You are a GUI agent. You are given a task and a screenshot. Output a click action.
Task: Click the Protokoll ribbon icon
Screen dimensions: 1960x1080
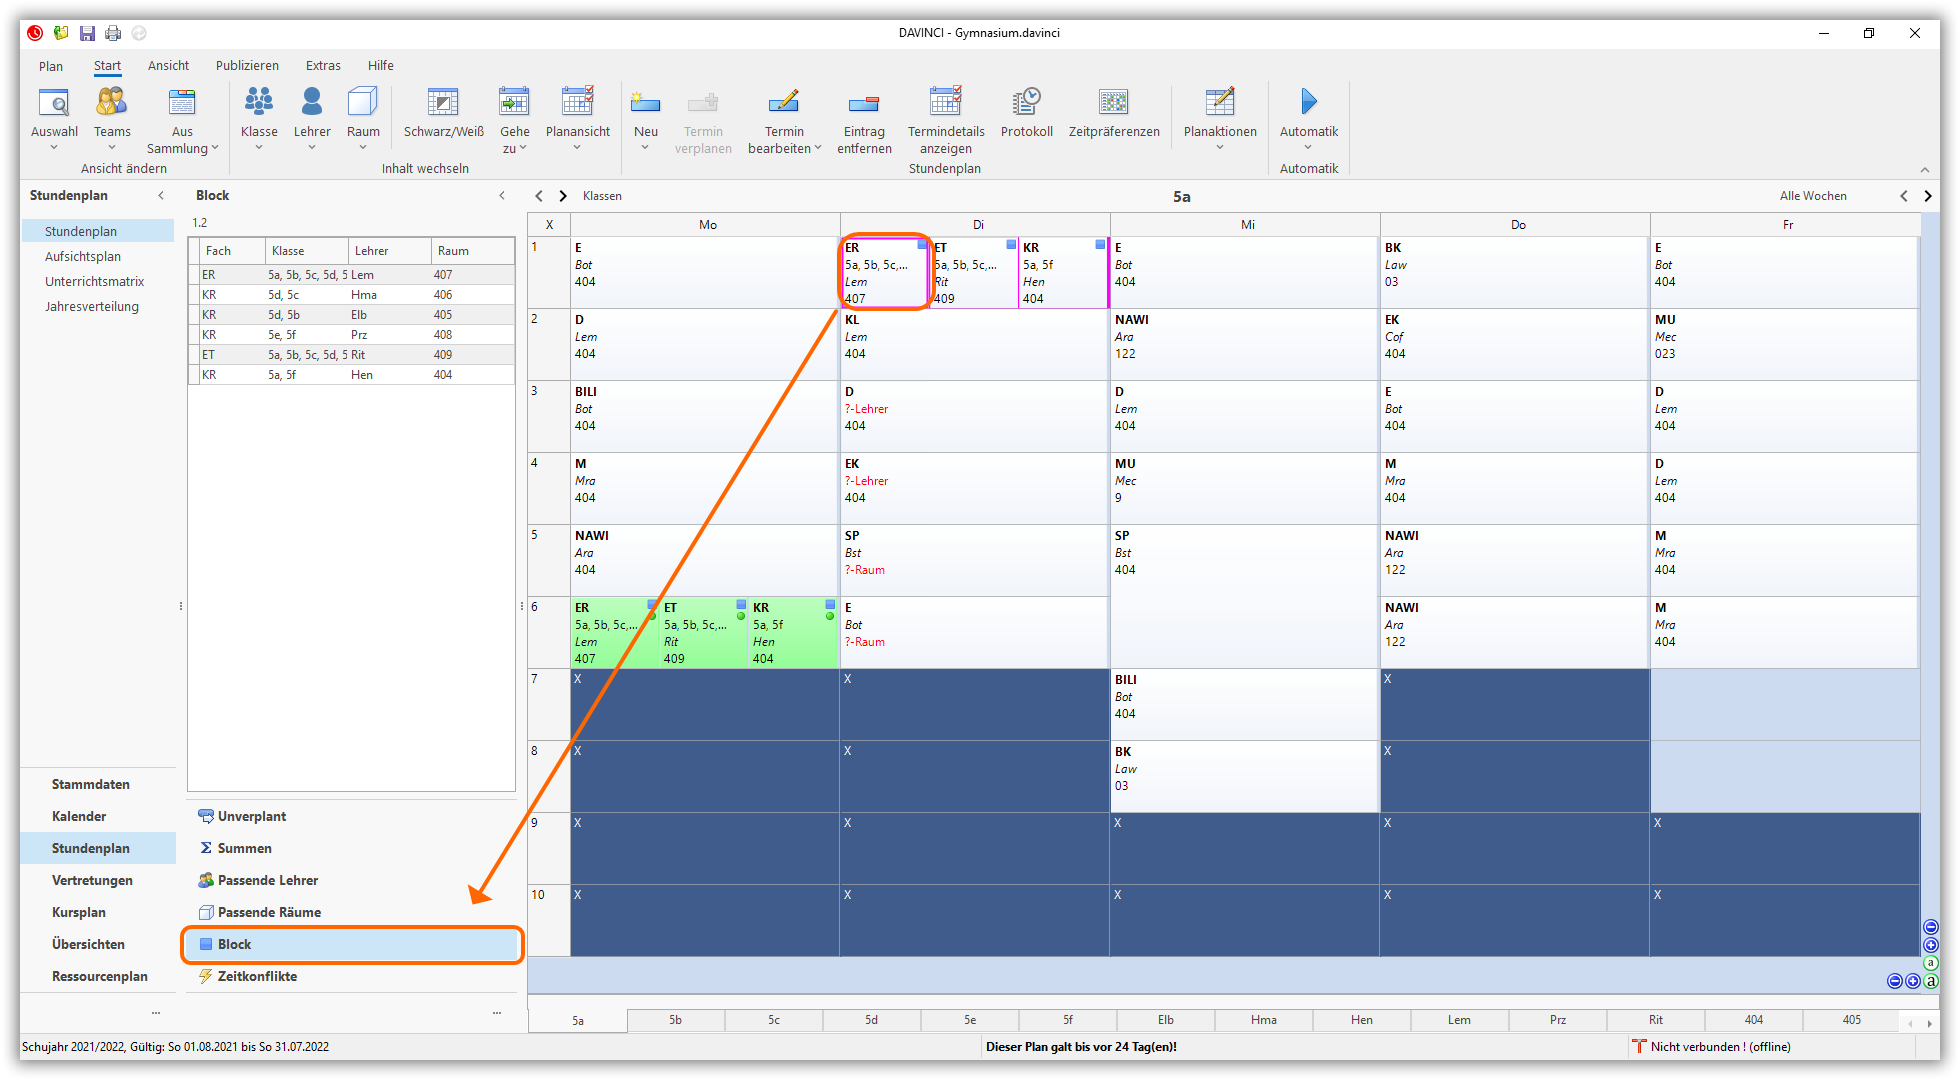click(1026, 103)
